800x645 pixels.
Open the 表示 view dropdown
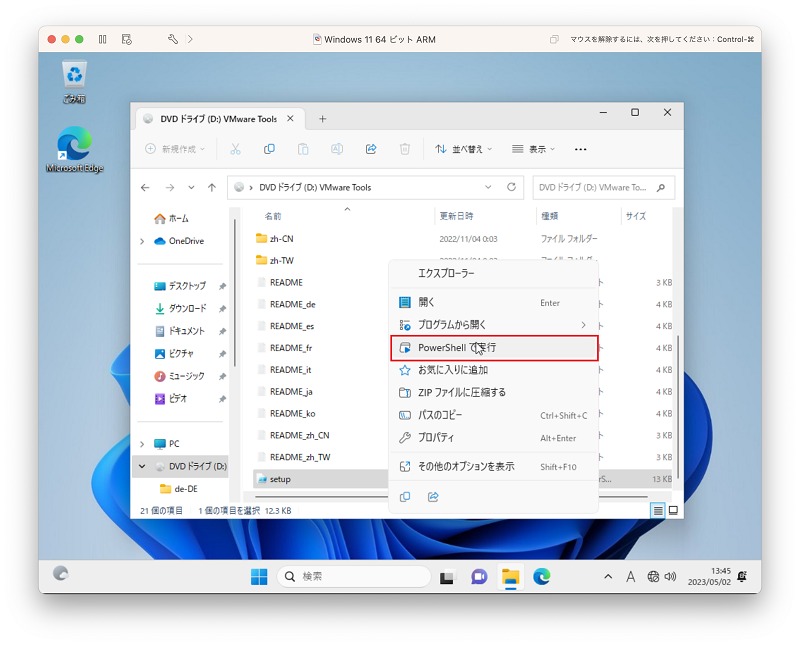coord(533,149)
